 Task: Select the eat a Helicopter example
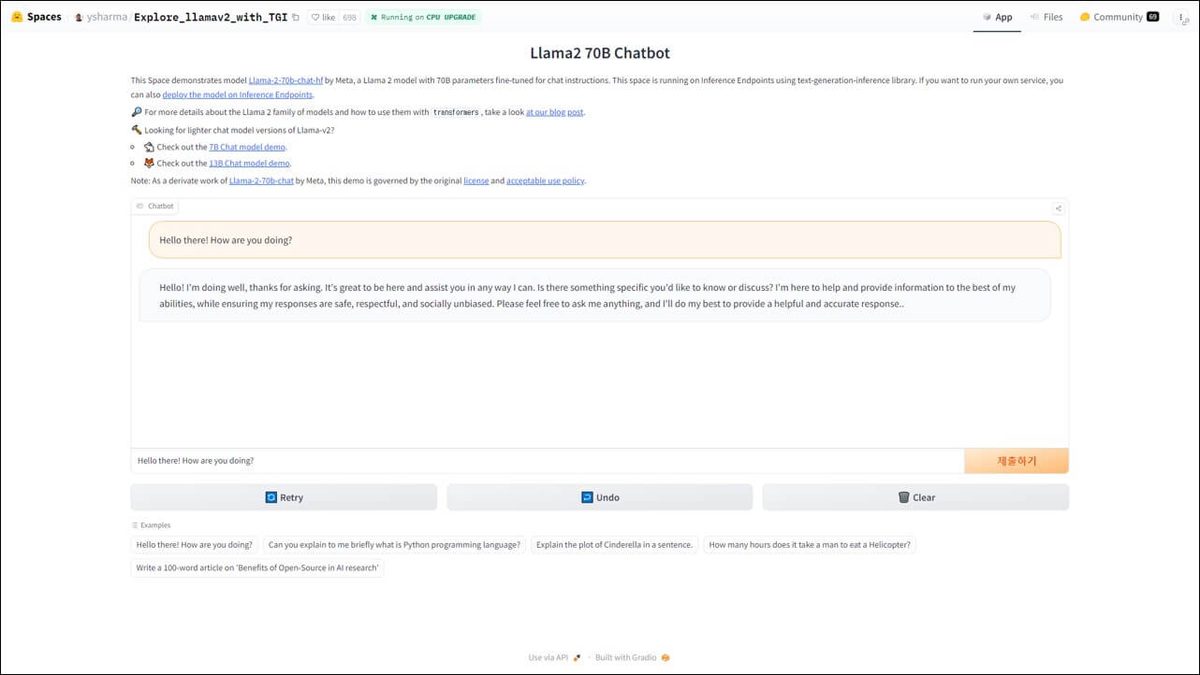[809, 545]
